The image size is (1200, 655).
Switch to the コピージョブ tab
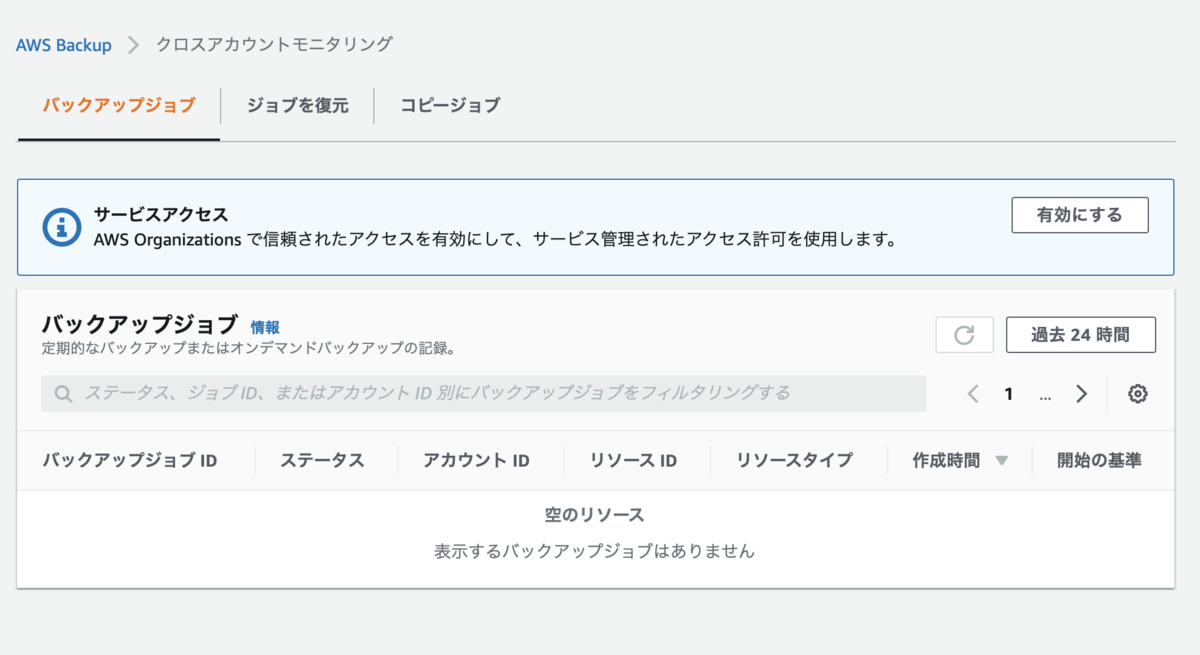(450, 105)
